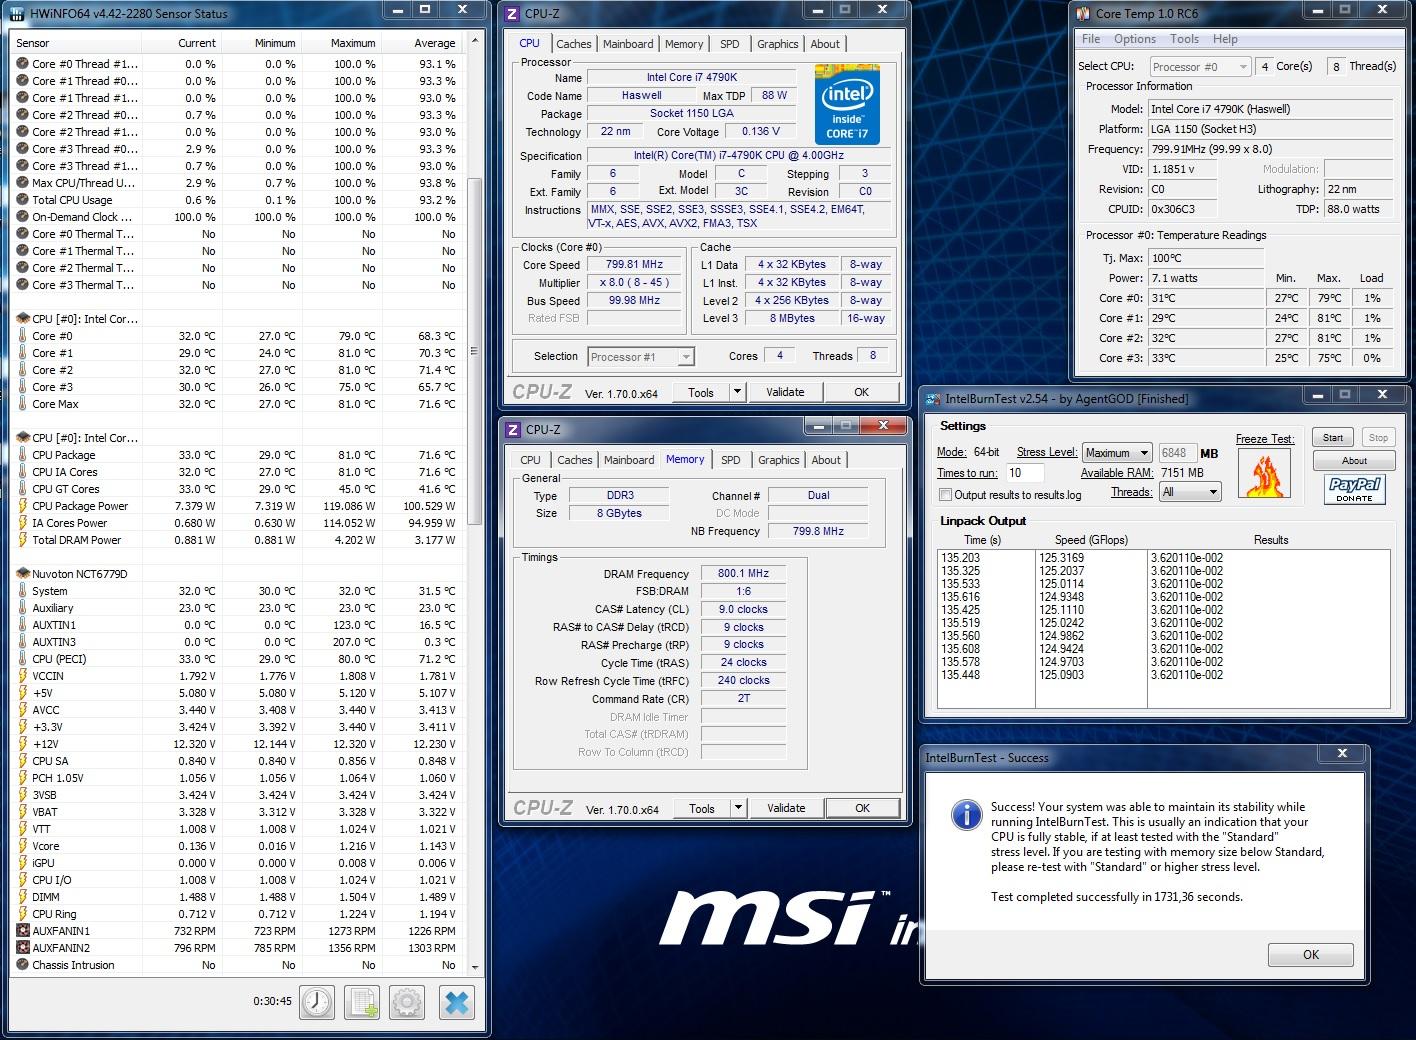Click the Average column header in HWiNFO
Viewport: 1416px width, 1040px height.
(422, 43)
